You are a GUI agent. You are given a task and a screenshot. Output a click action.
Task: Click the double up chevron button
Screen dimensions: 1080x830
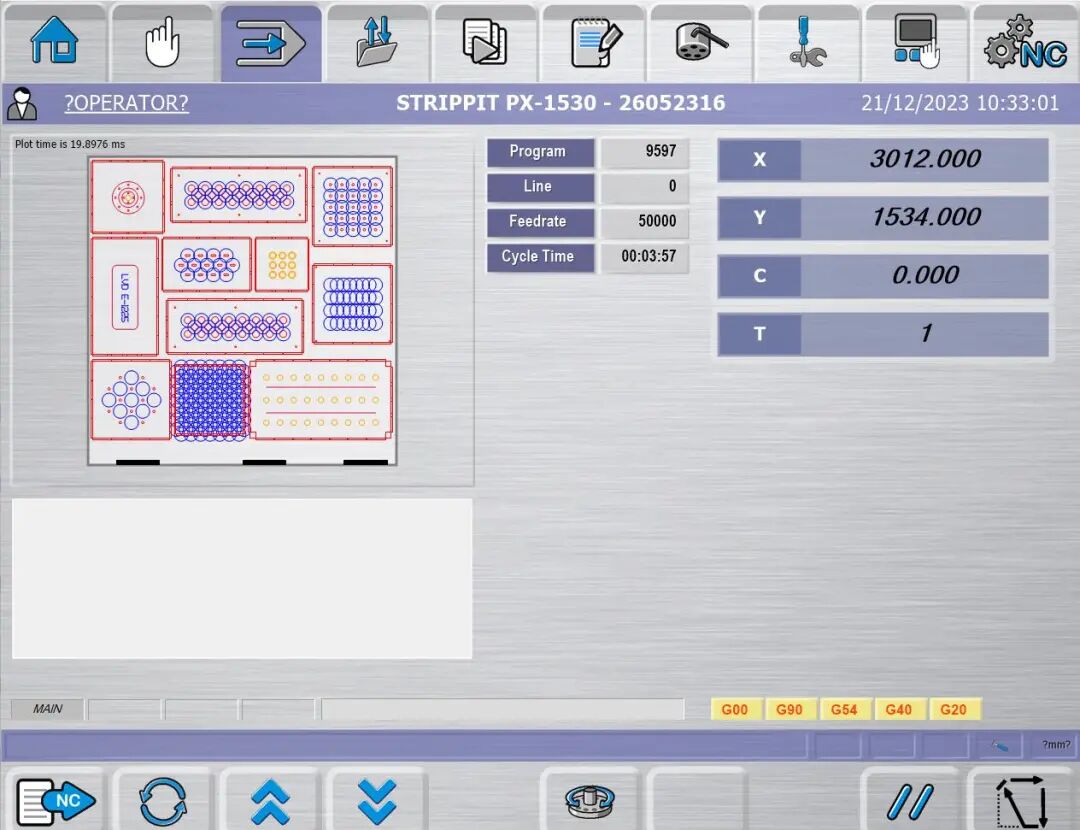pyautogui.click(x=270, y=800)
